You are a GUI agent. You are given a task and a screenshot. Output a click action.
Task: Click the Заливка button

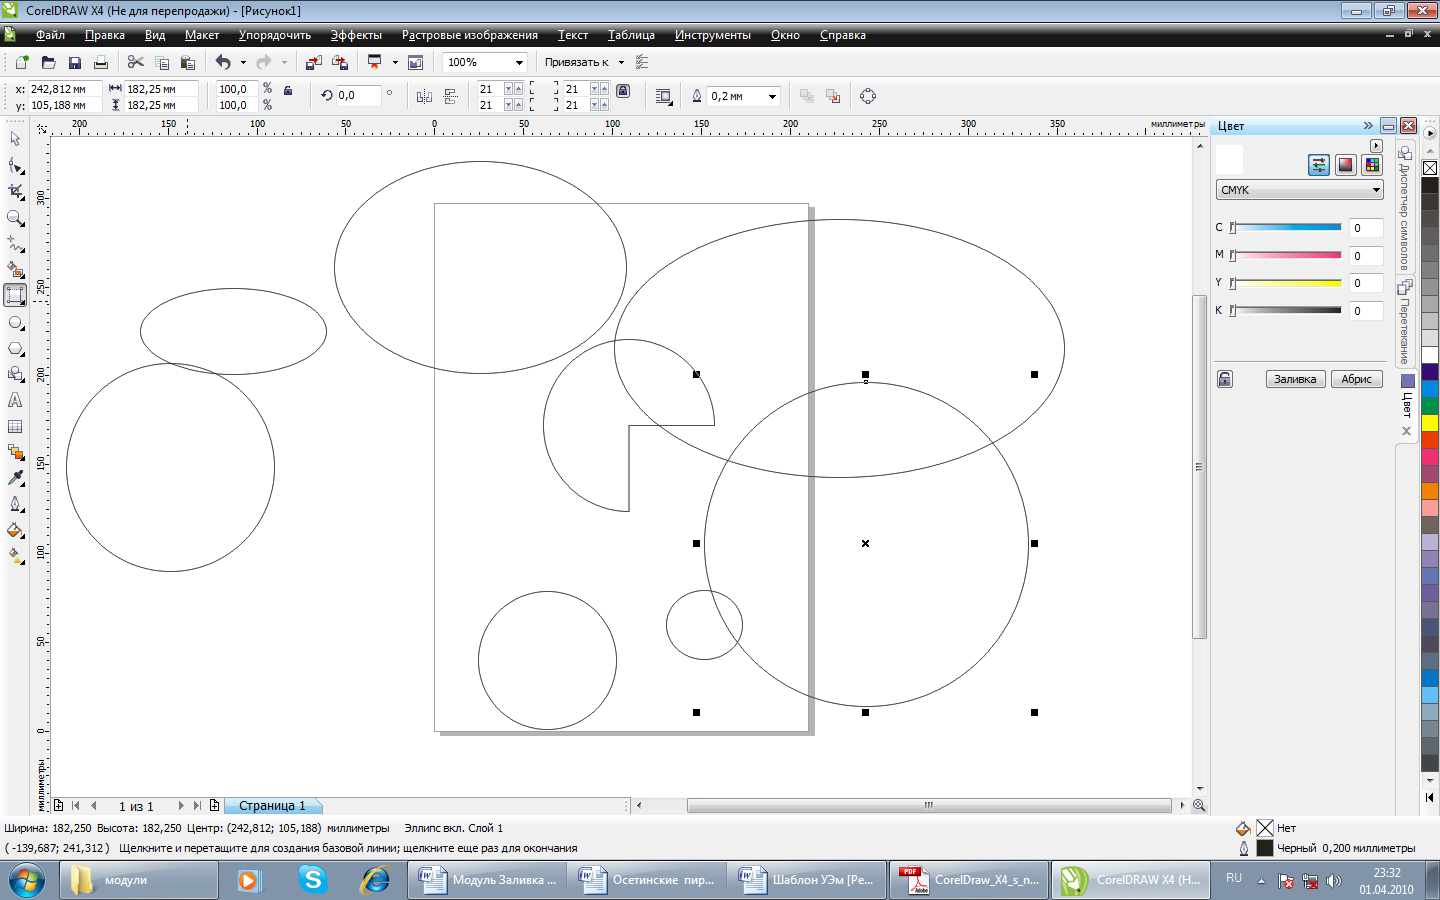point(1295,379)
